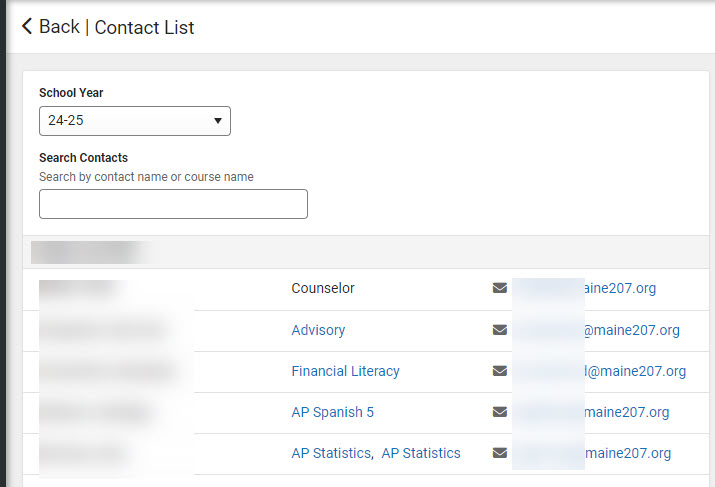Focus the Search Contacts text field

click(173, 204)
